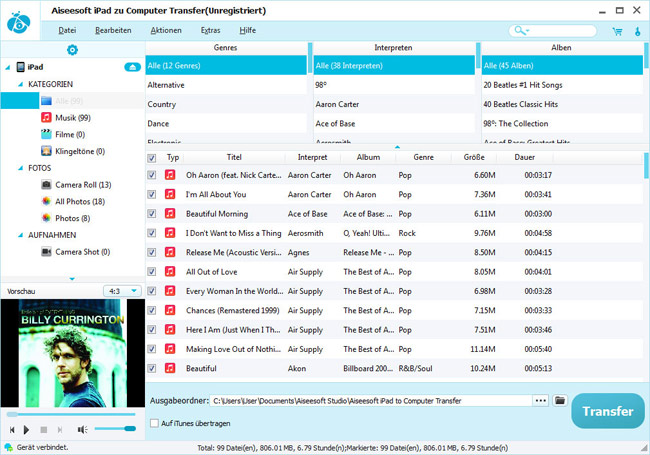650x455 pixels.
Task: Open the search options dropdown arrow
Action: [527, 31]
